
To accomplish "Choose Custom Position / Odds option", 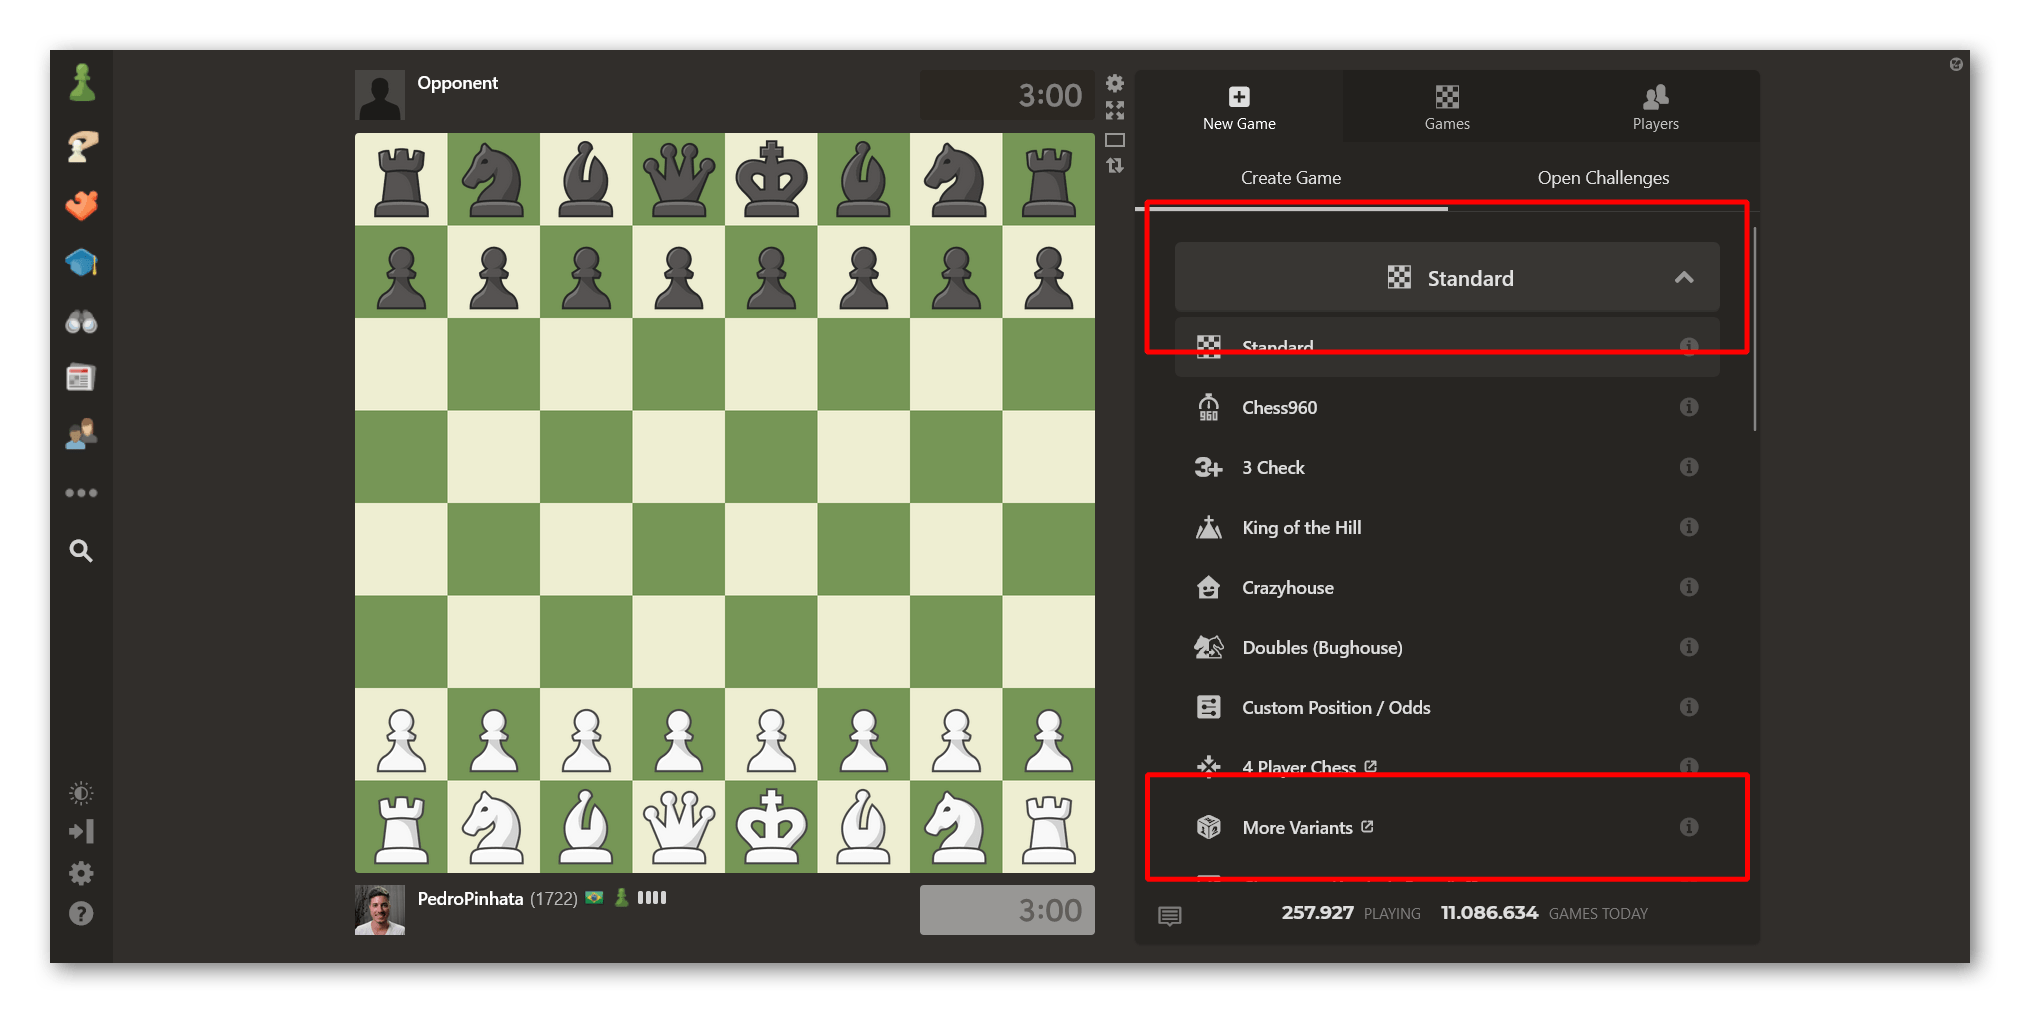I will (1447, 707).
